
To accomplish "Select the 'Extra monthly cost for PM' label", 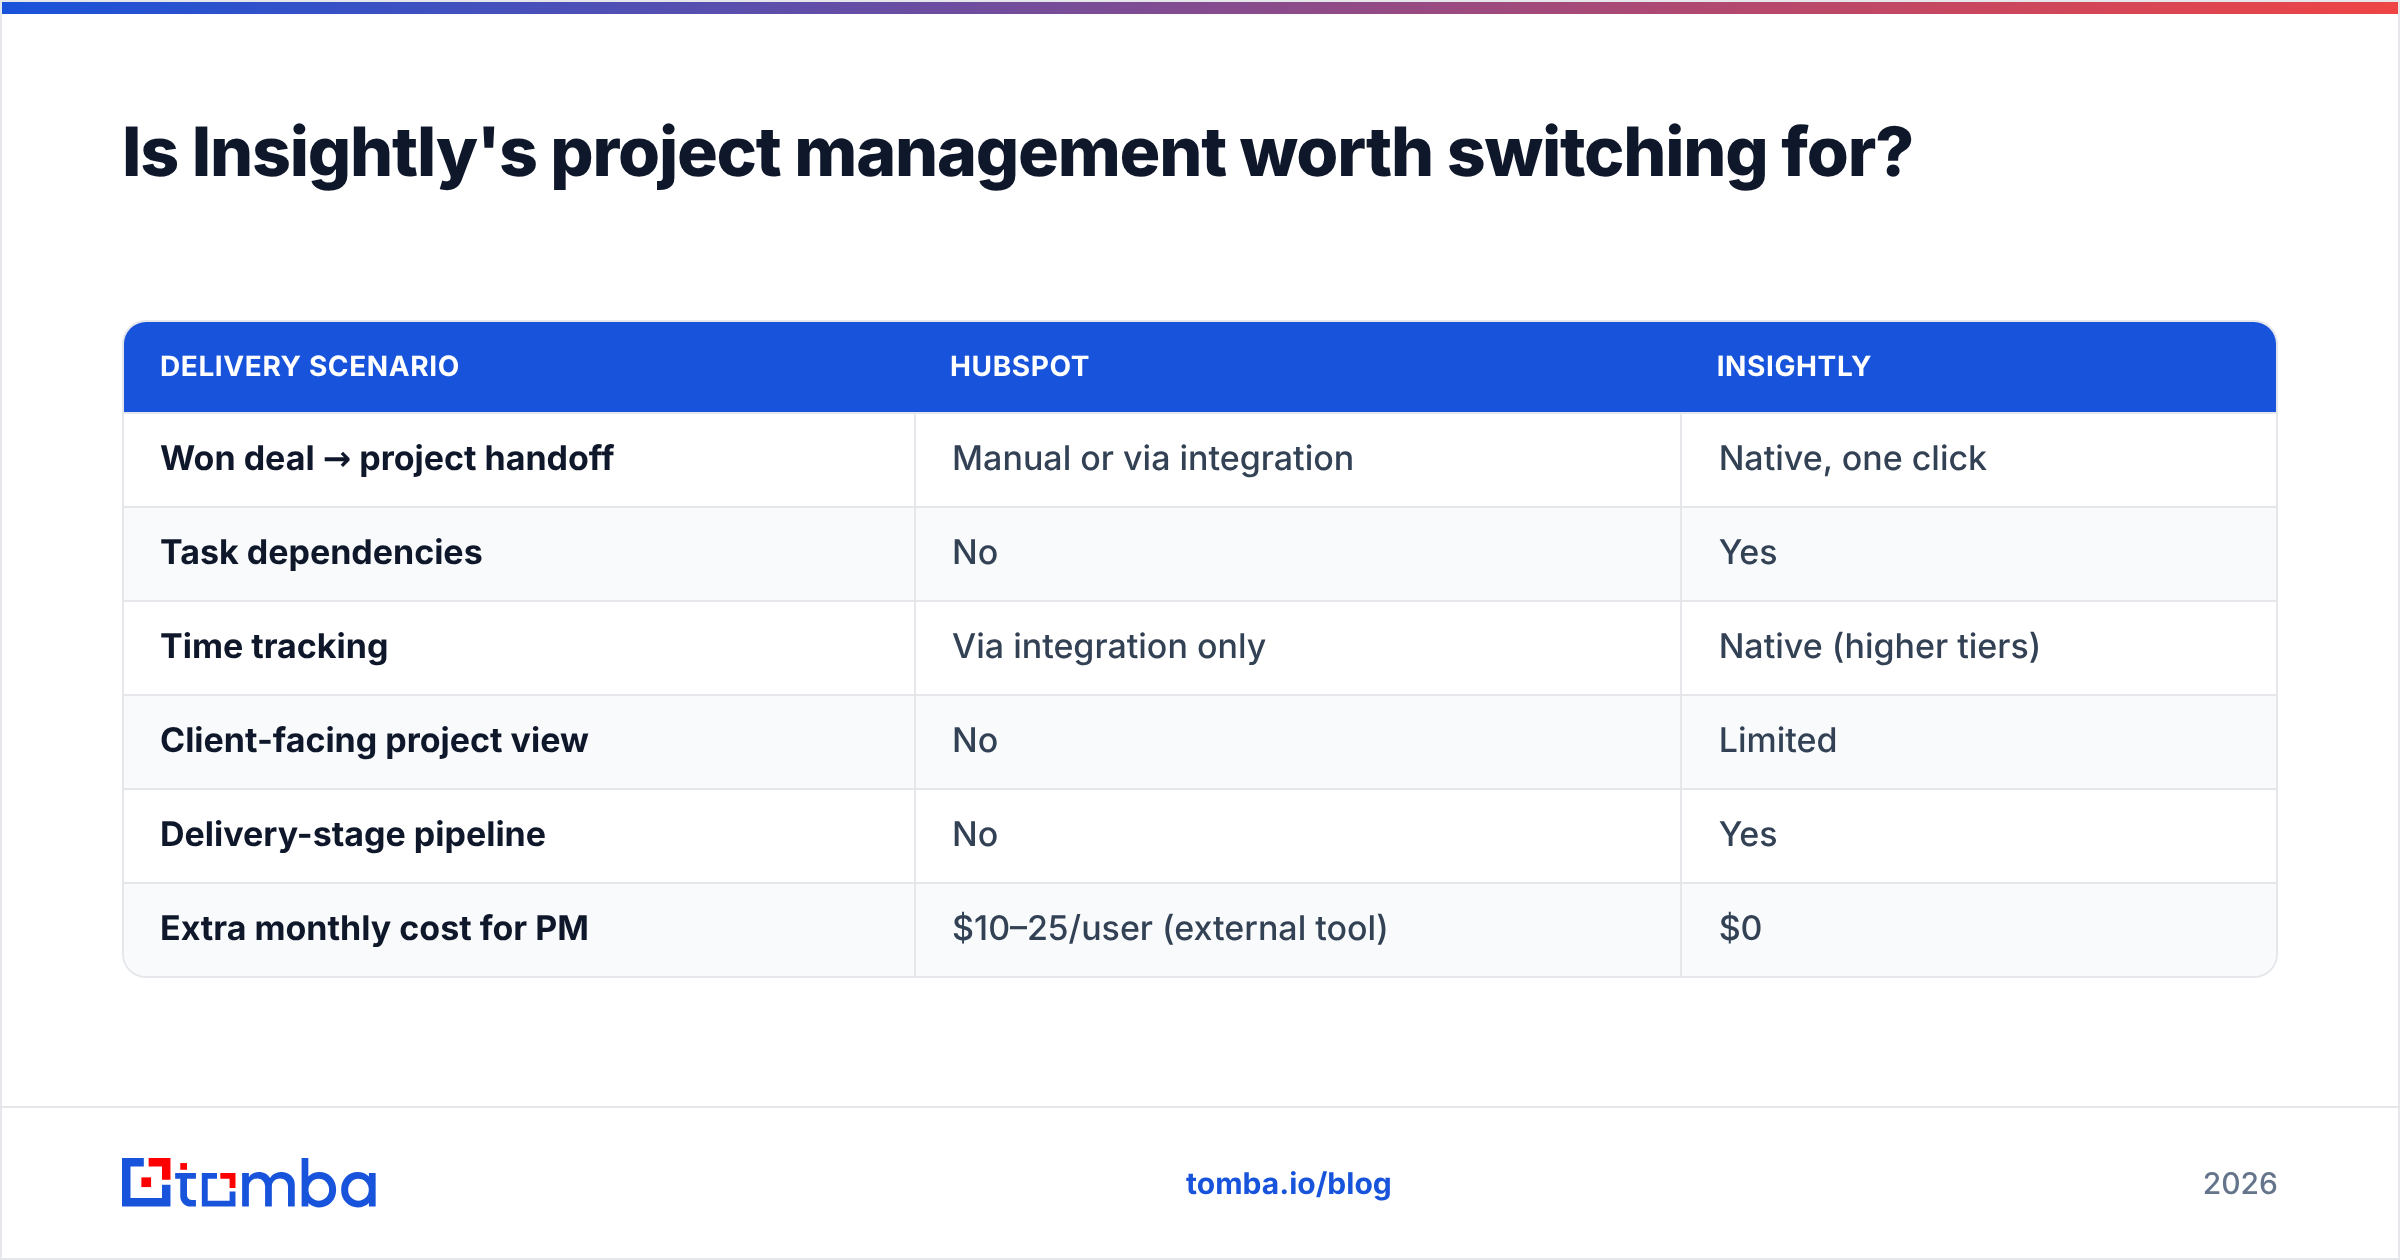I will pyautogui.click(x=374, y=928).
